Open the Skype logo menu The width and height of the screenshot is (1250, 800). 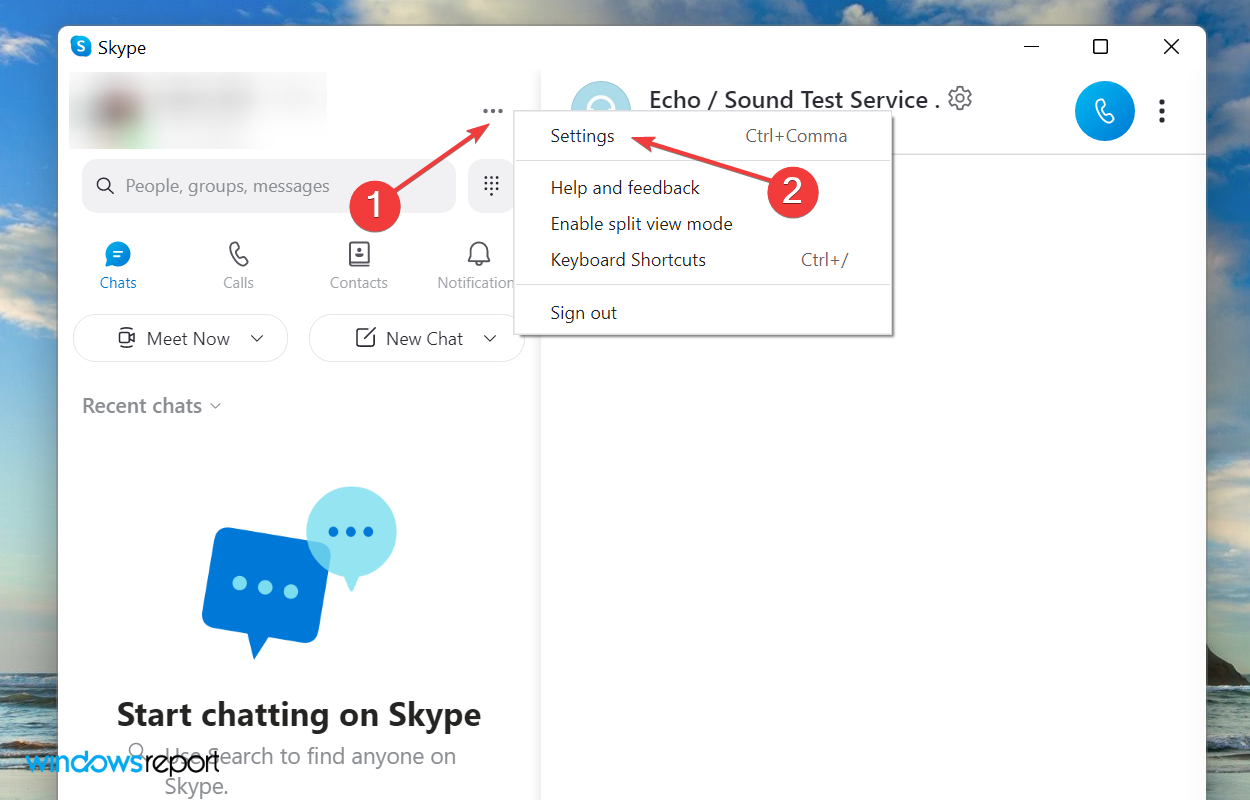pos(79,47)
